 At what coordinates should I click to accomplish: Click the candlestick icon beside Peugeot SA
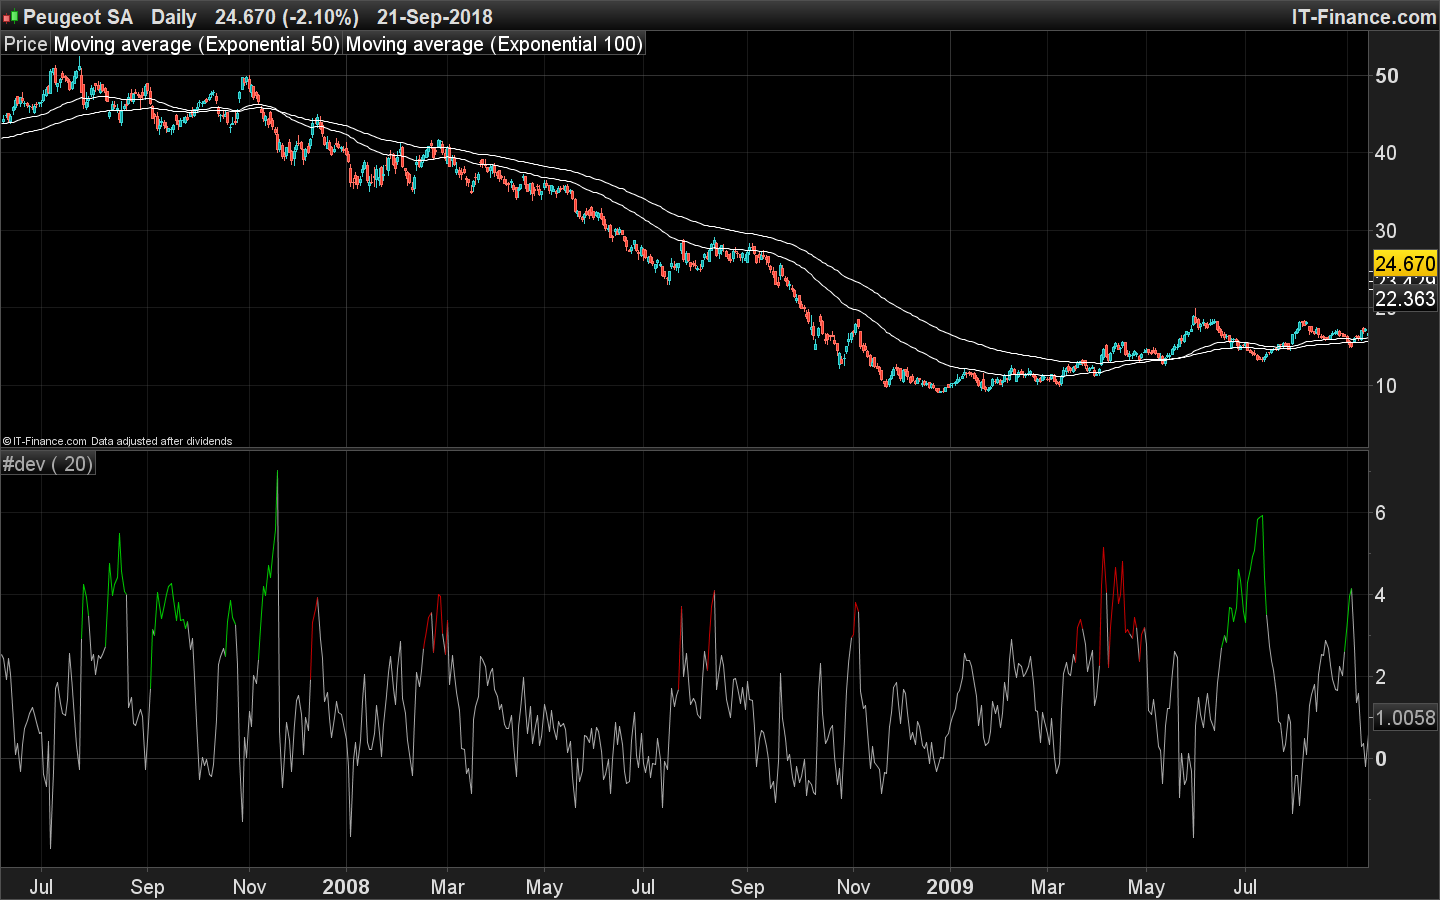[10, 17]
